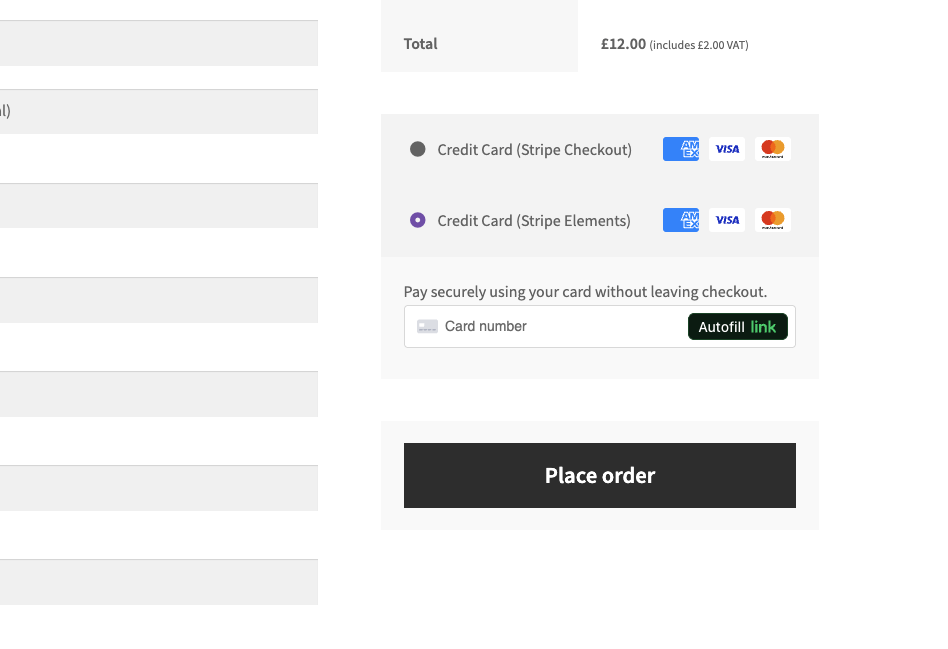948x649 pixels.
Task: Select Credit Card (Stripe Elements) radio button
Action: coord(417,220)
